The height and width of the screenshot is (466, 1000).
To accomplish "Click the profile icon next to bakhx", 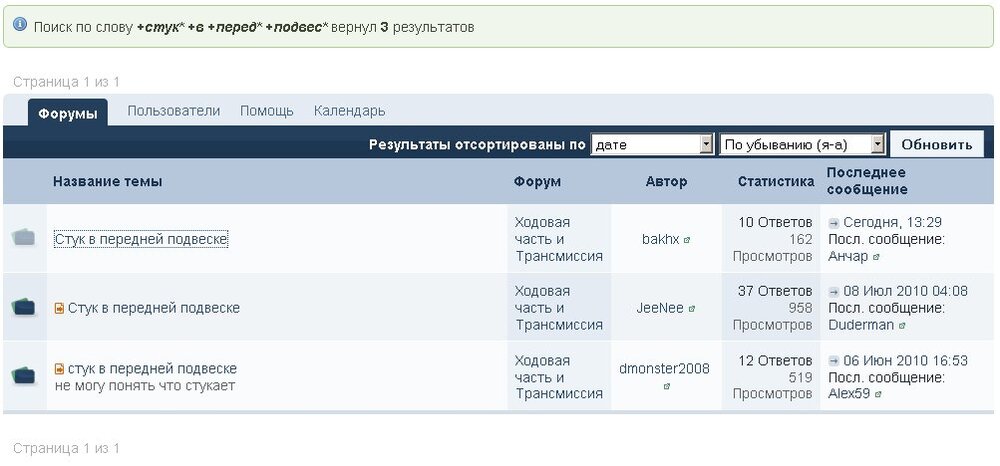I will 688,240.
